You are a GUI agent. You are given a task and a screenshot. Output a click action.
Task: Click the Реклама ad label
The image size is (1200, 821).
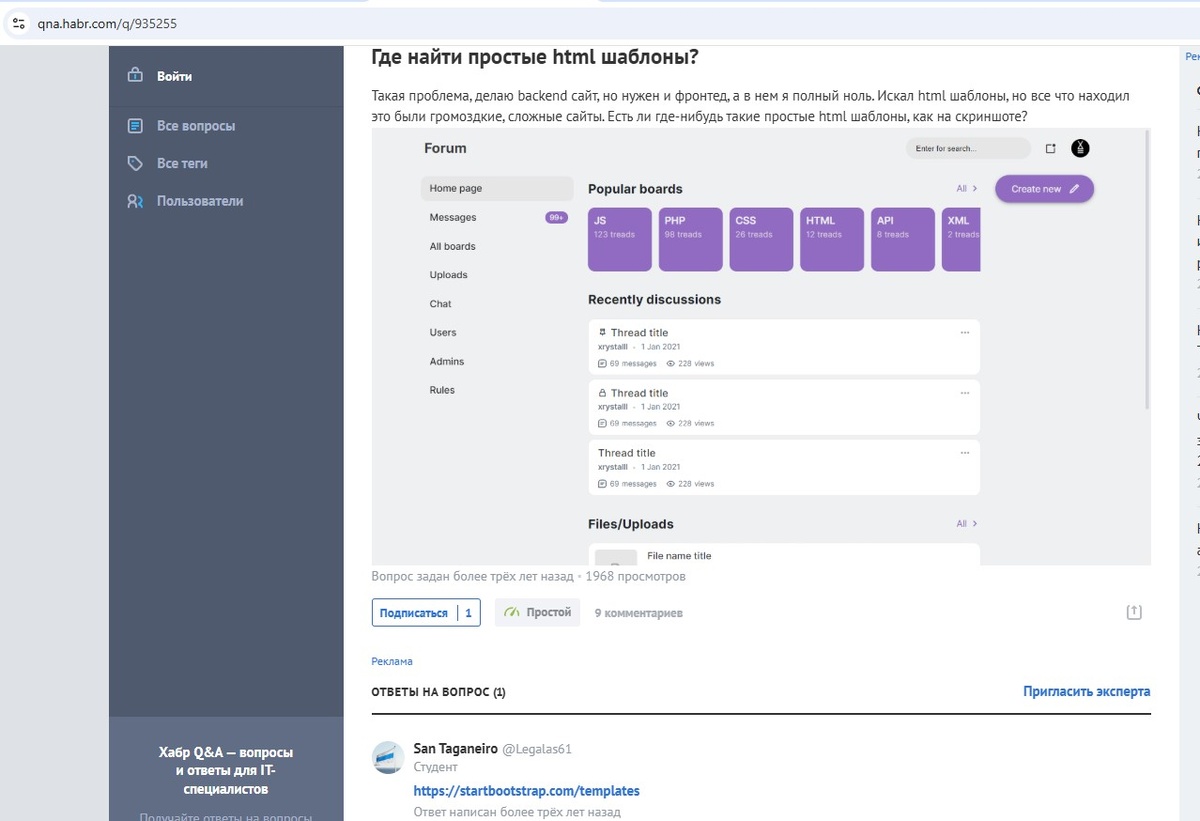tap(391, 661)
